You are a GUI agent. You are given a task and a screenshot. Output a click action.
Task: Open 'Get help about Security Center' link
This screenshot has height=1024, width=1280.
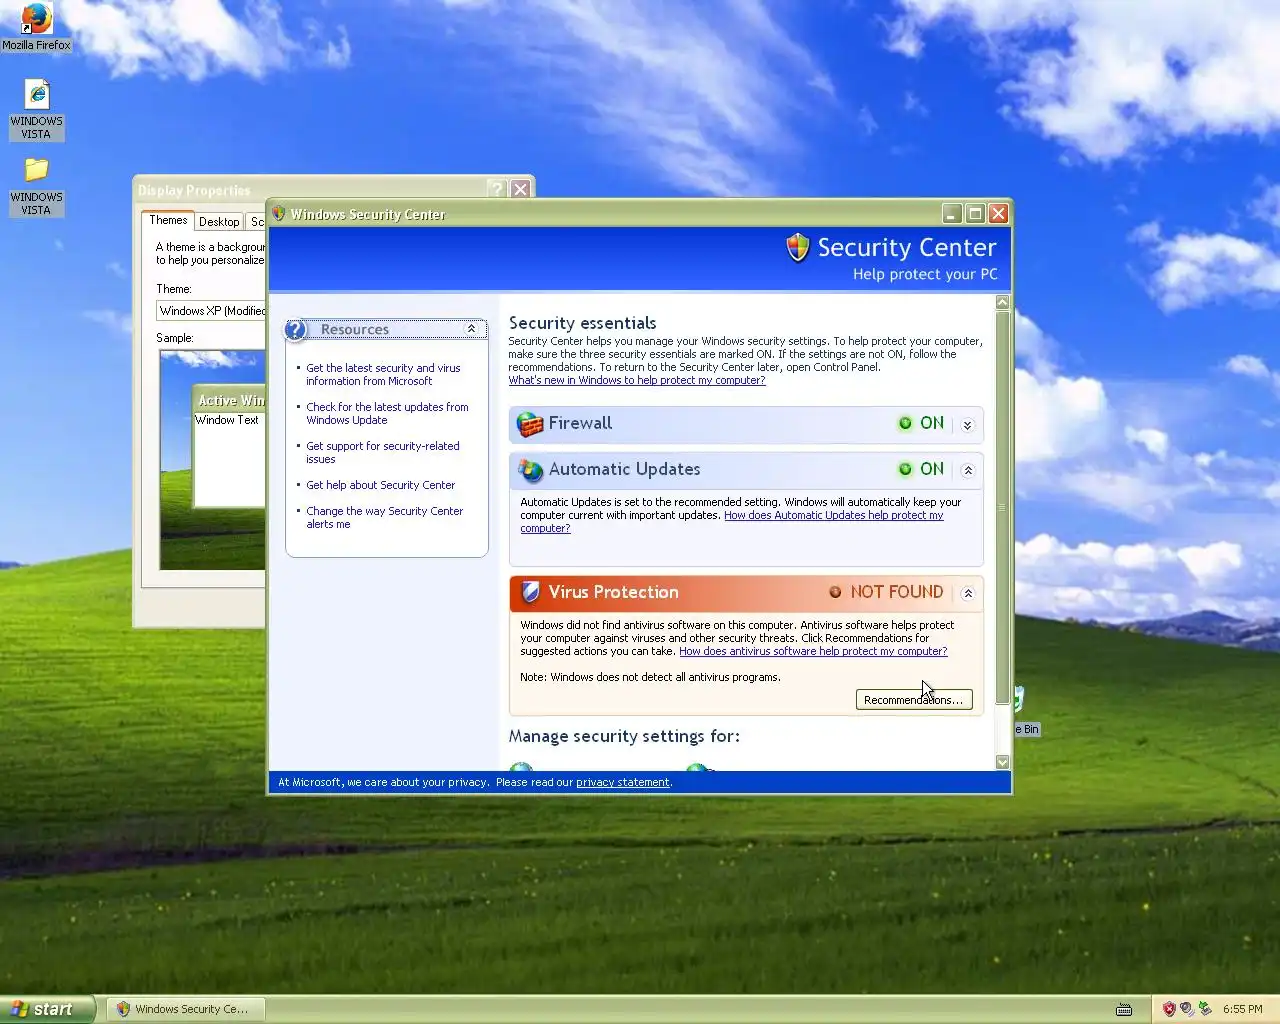(x=380, y=485)
